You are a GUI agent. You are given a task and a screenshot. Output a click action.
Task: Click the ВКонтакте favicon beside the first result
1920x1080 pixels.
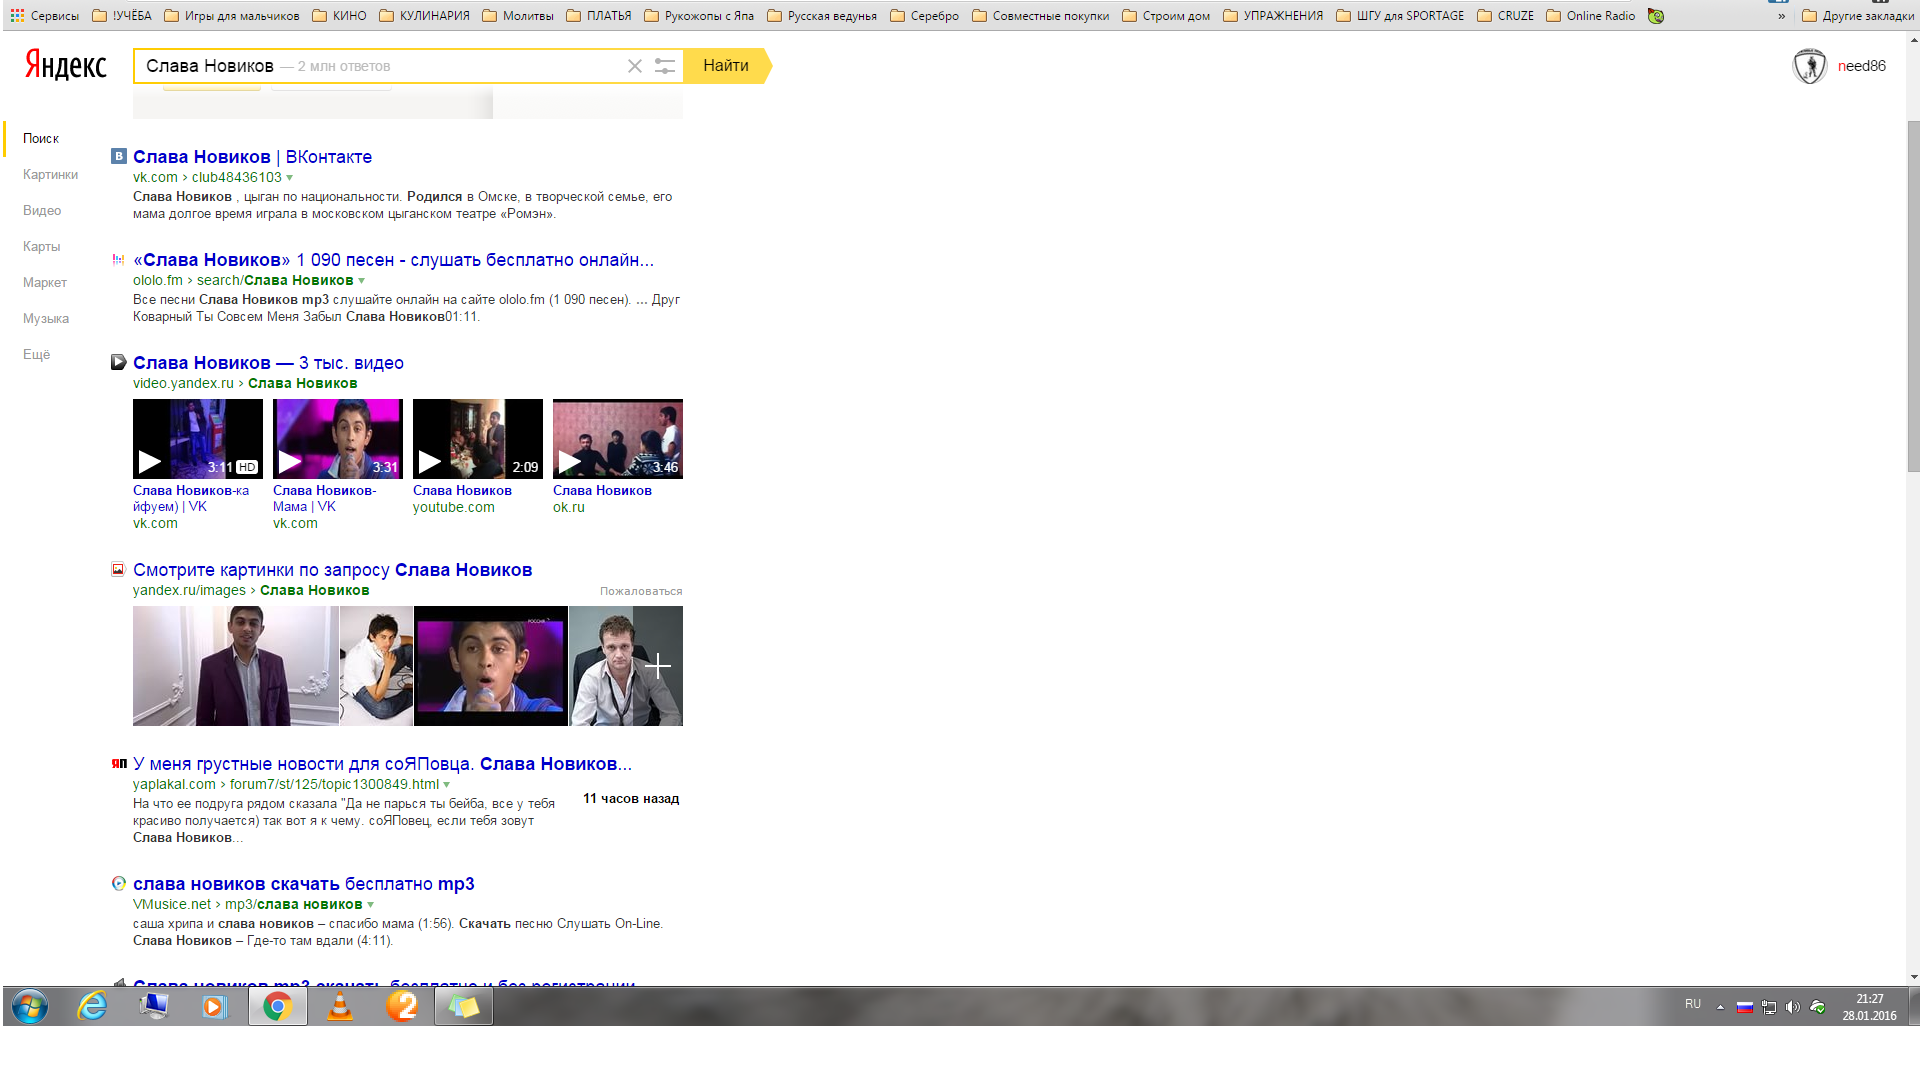[118, 156]
